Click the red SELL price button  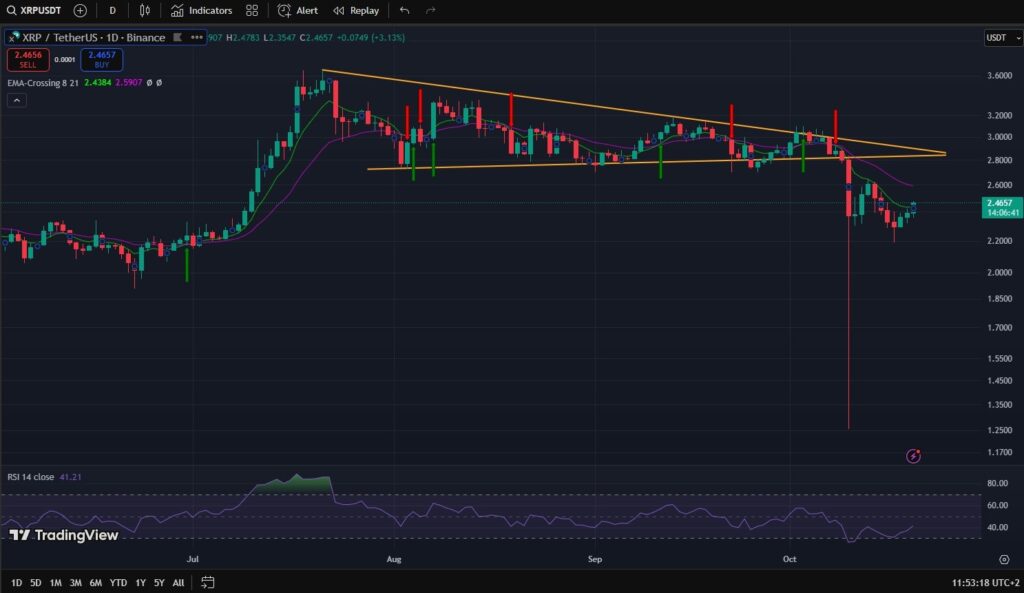[x=27, y=59]
